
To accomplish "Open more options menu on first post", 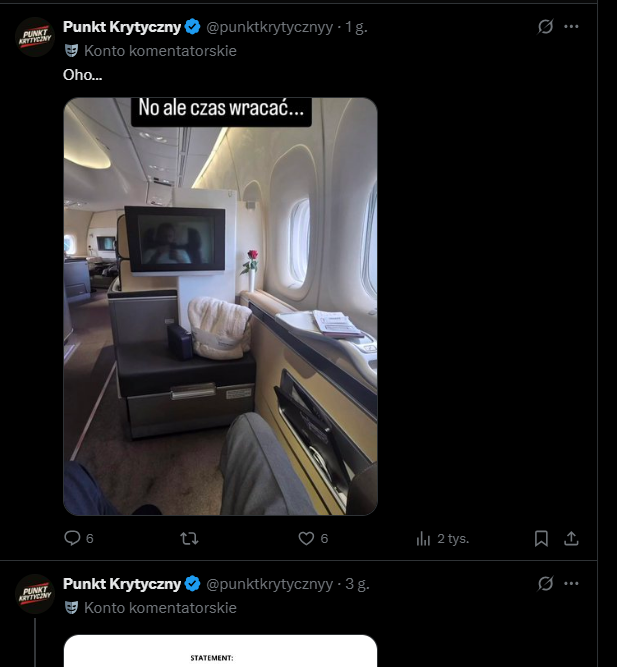I will tap(572, 27).
